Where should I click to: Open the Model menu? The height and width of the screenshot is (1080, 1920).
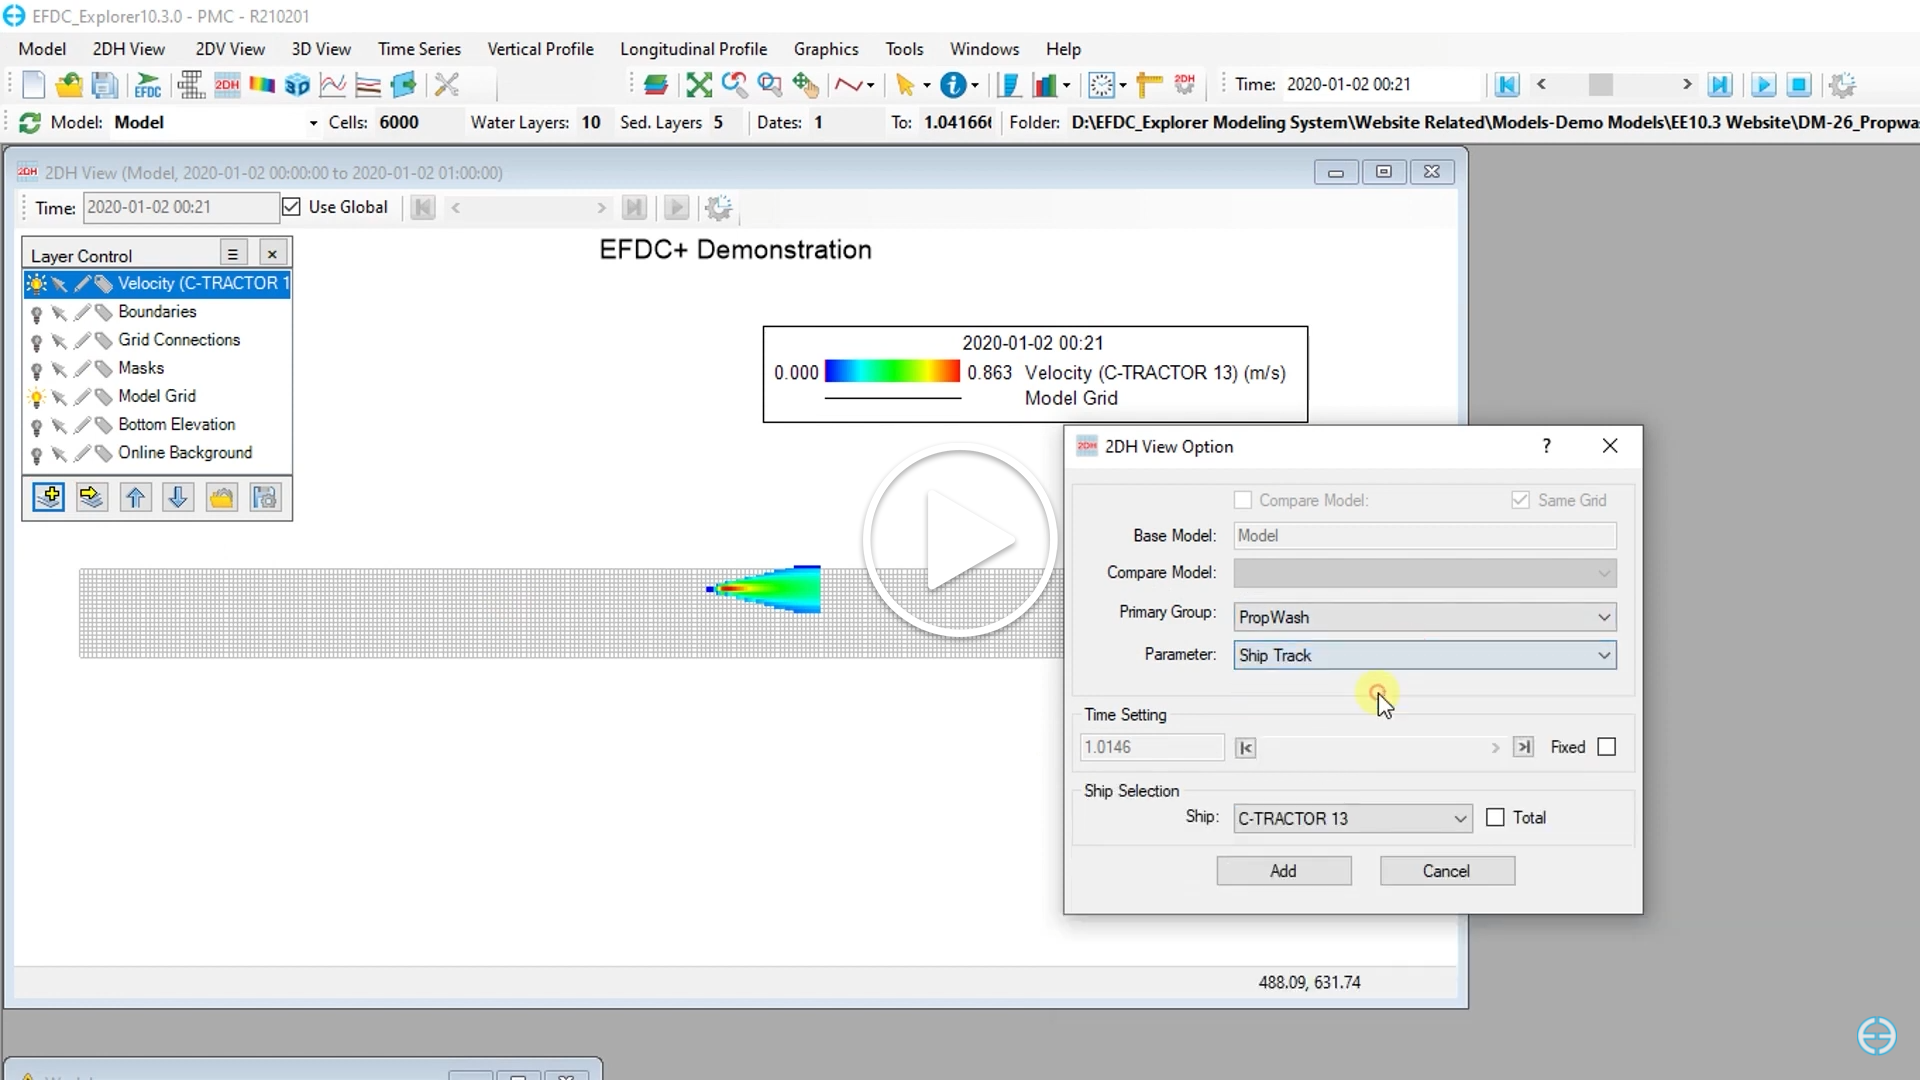[x=42, y=49]
